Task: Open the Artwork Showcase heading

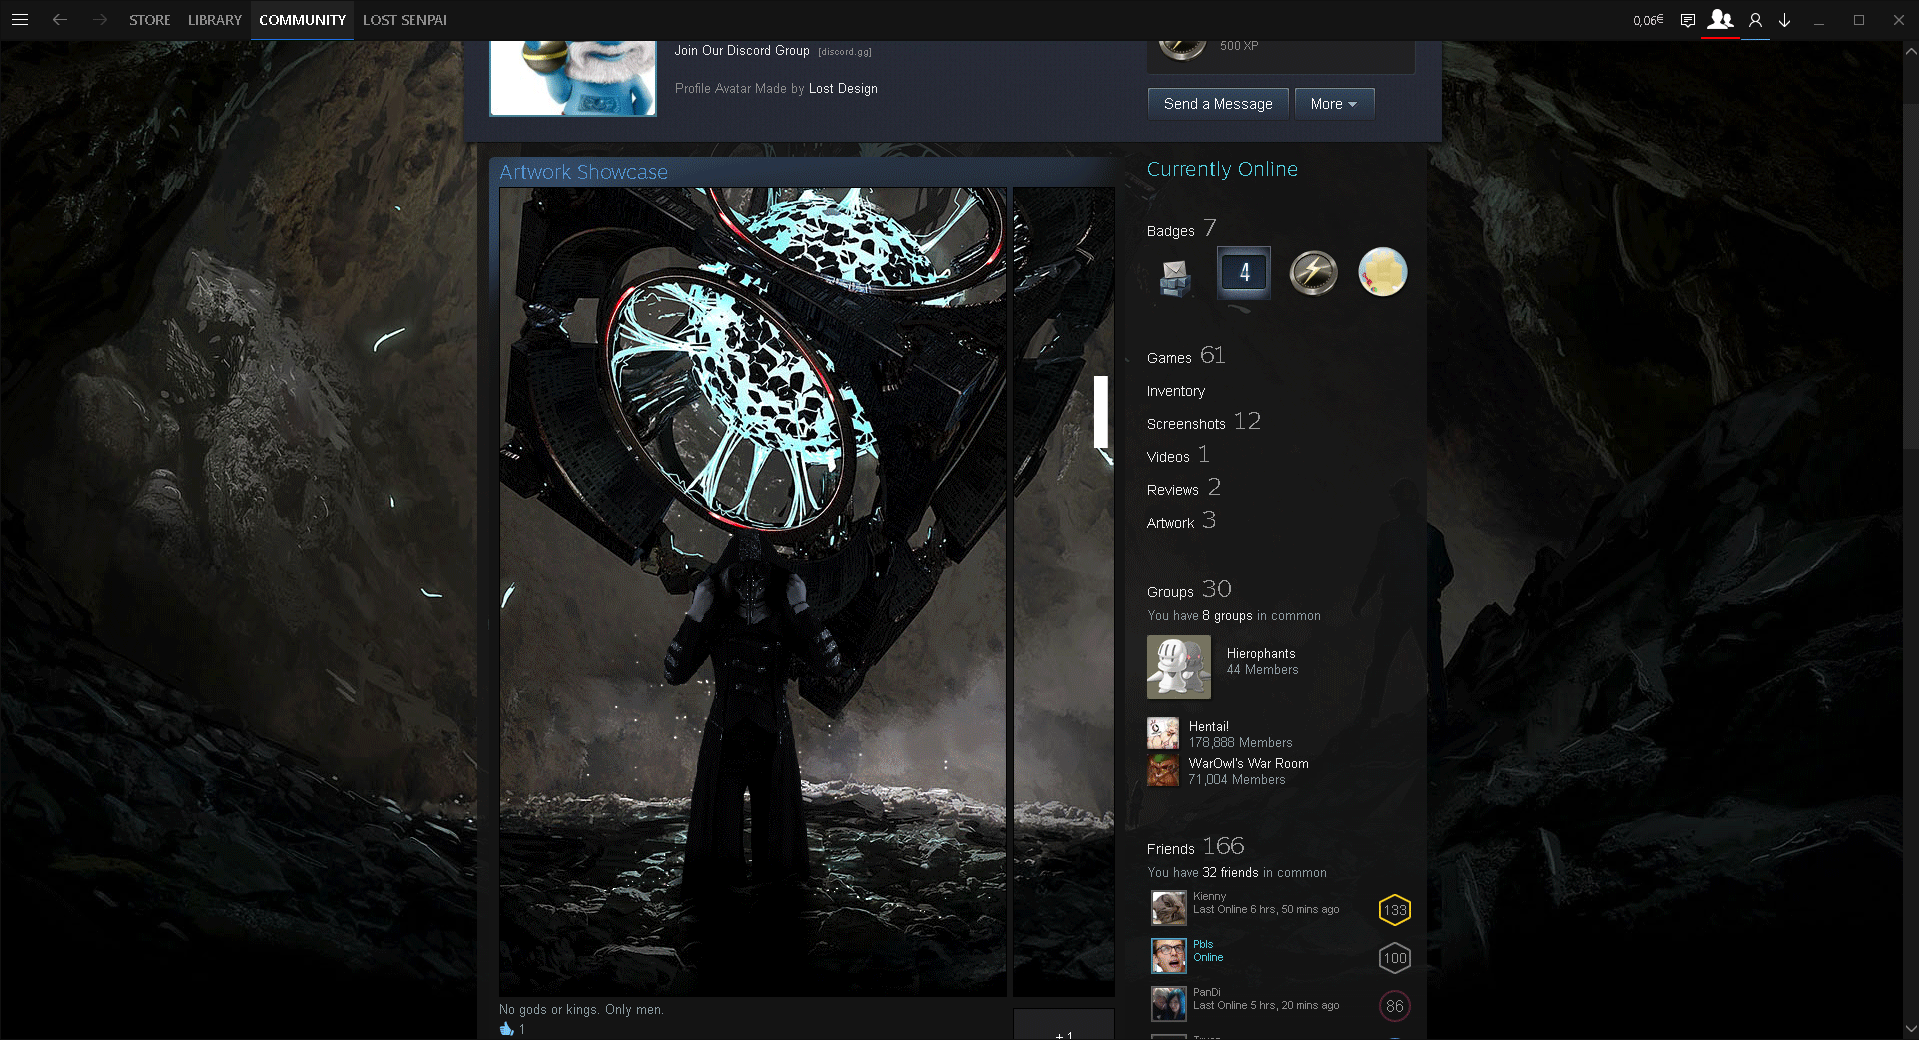Action: (x=584, y=172)
